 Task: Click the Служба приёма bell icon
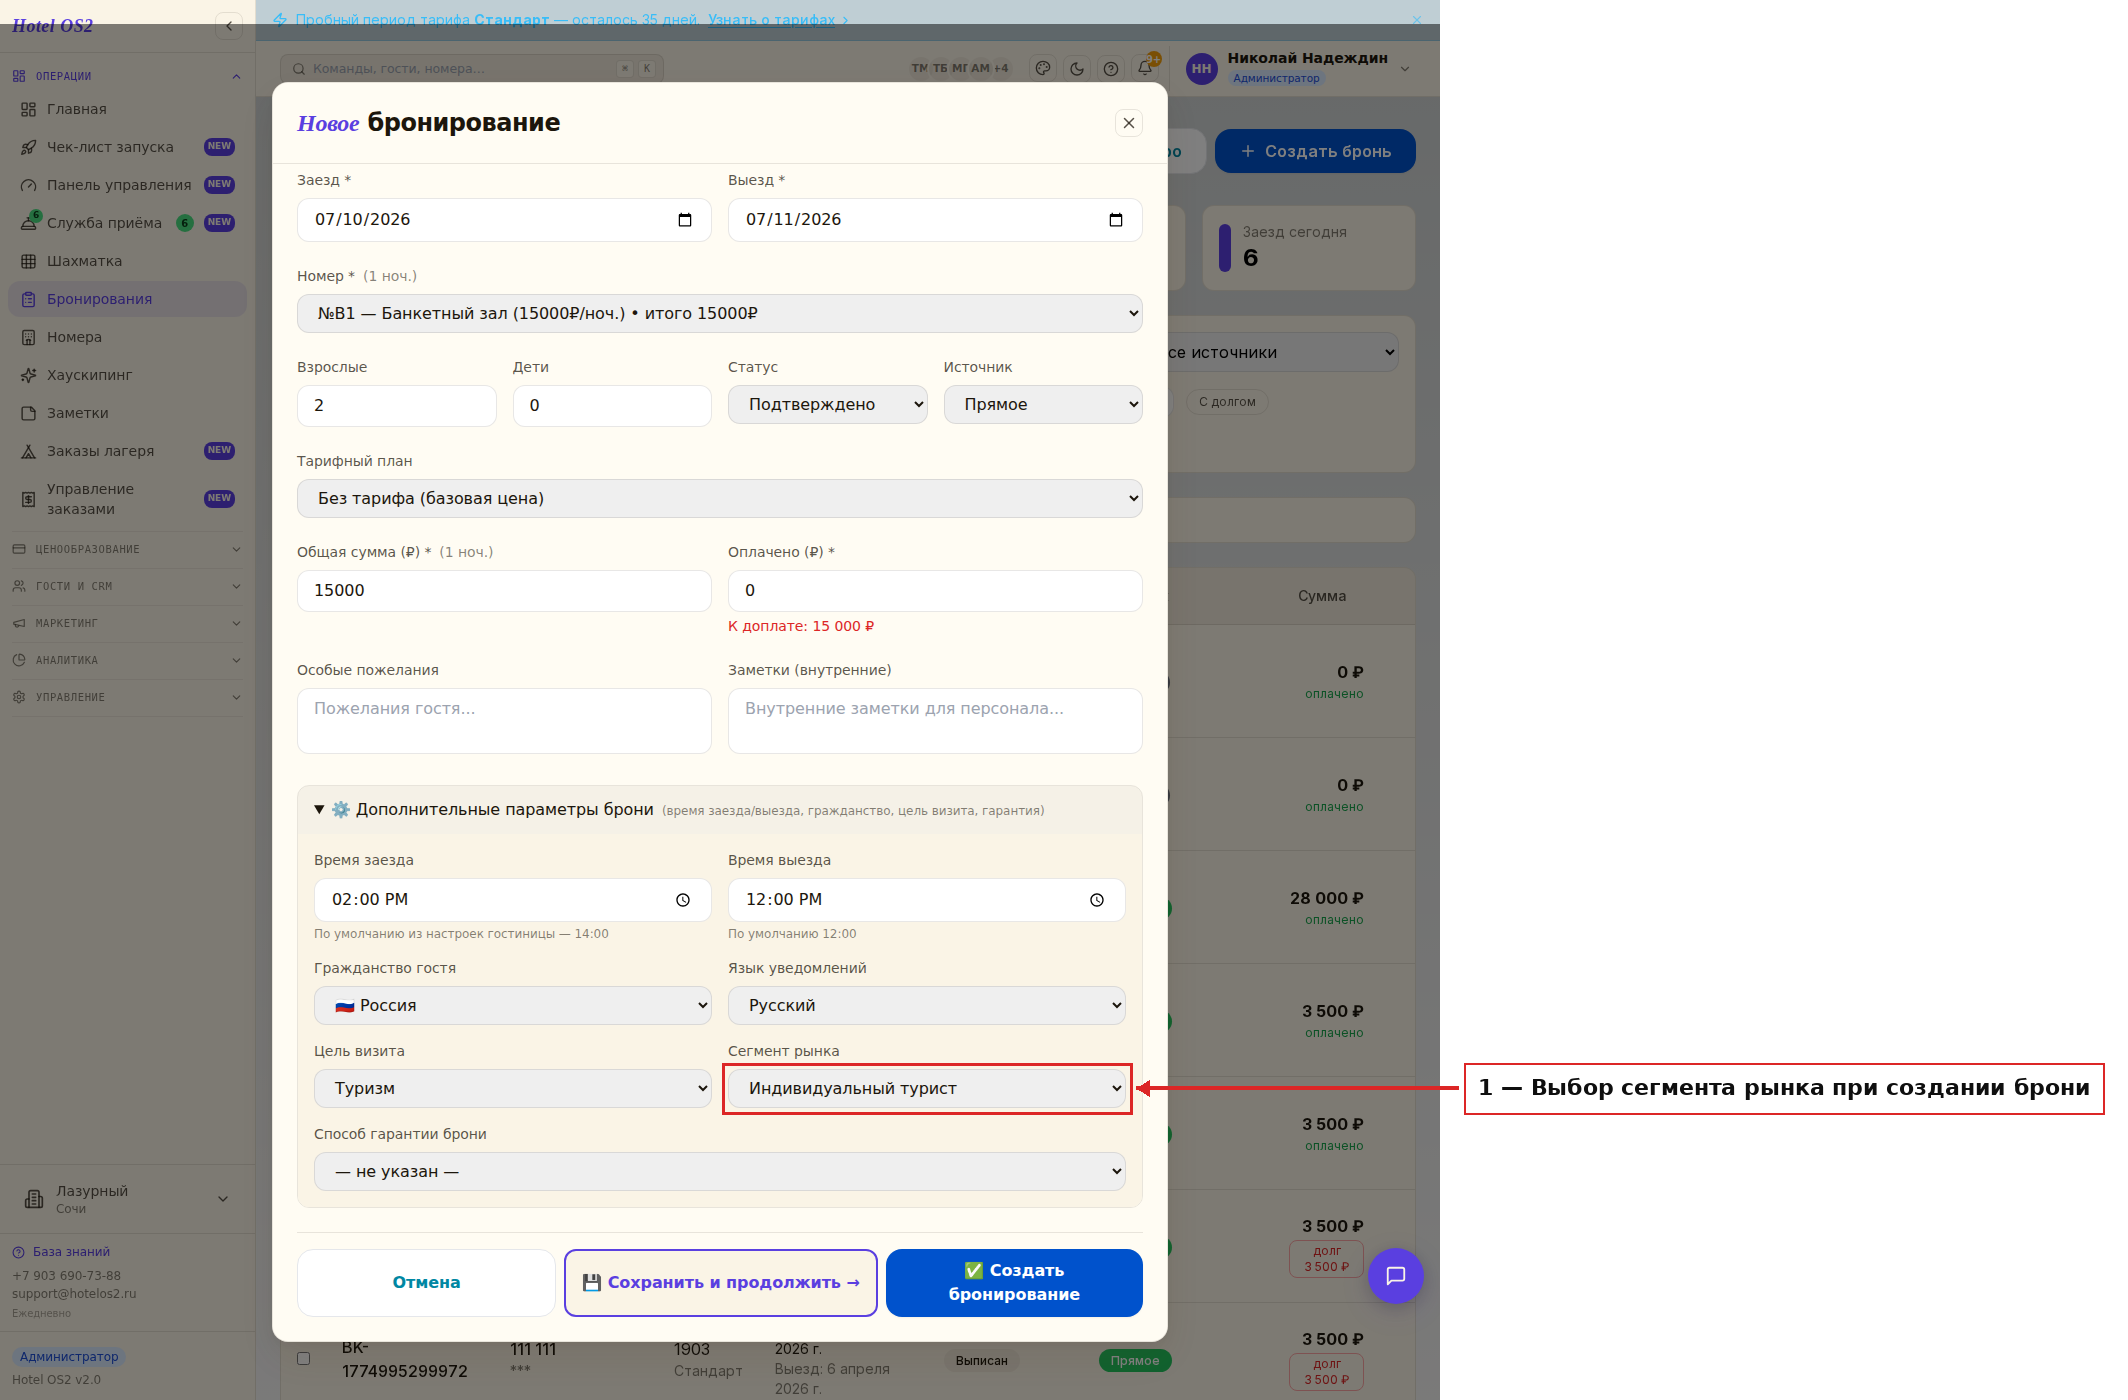click(28, 223)
